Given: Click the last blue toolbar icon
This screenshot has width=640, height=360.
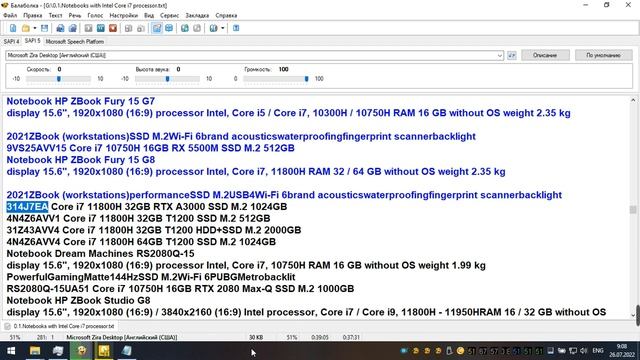Looking at the screenshot, I should [x=236, y=28].
